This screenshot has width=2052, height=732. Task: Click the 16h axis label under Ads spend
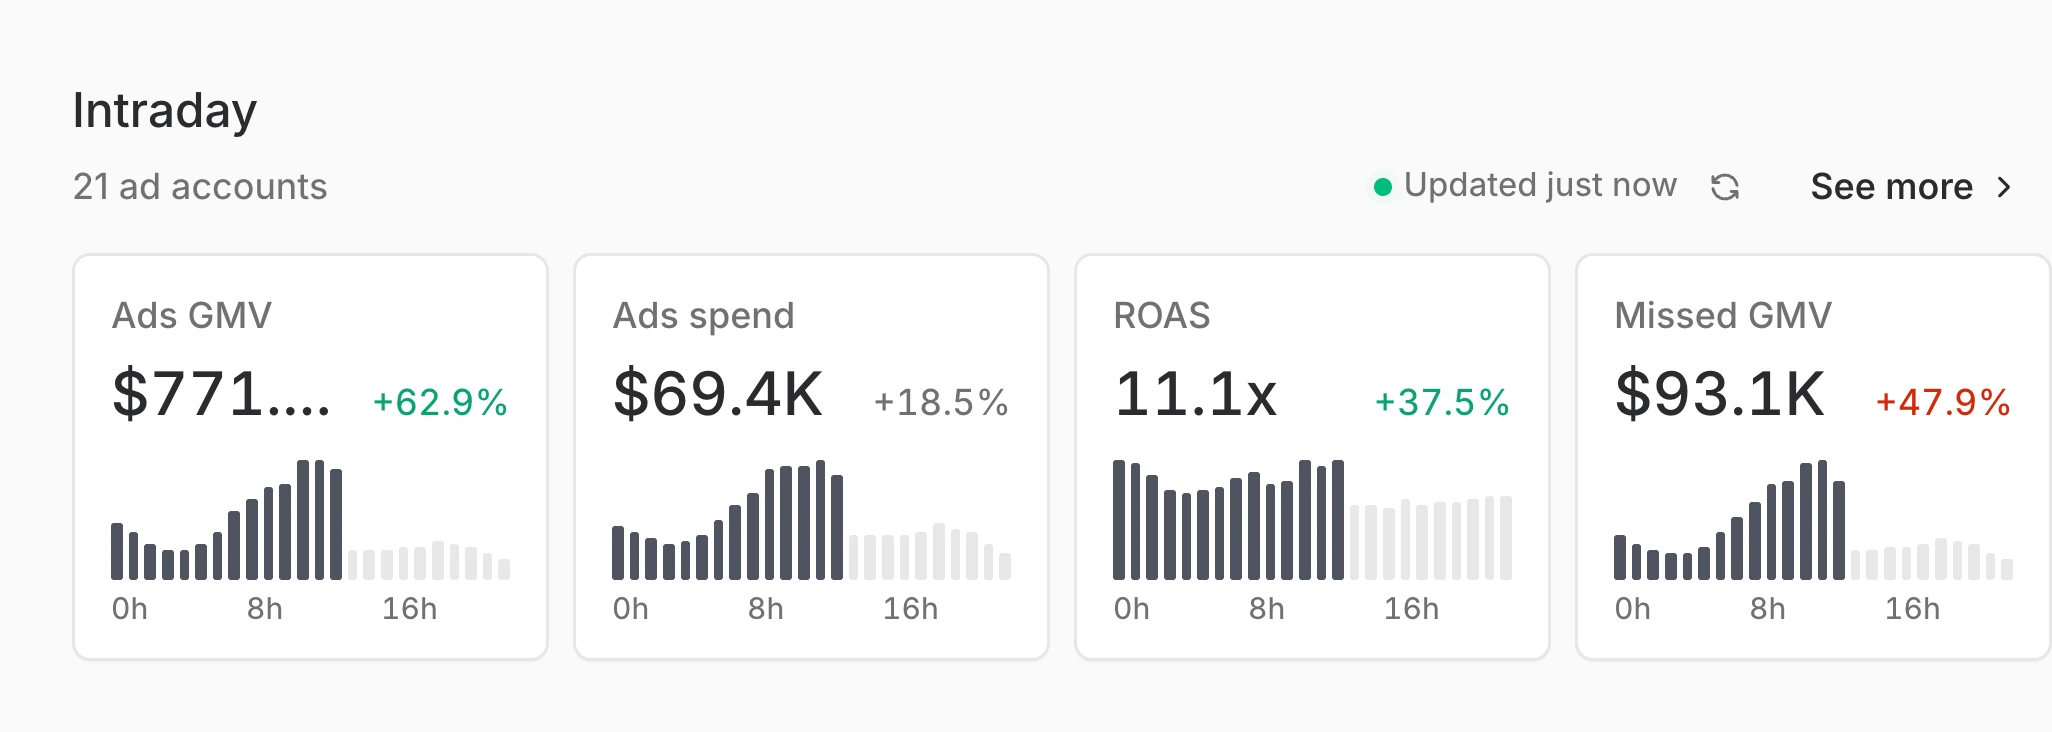pos(911,609)
